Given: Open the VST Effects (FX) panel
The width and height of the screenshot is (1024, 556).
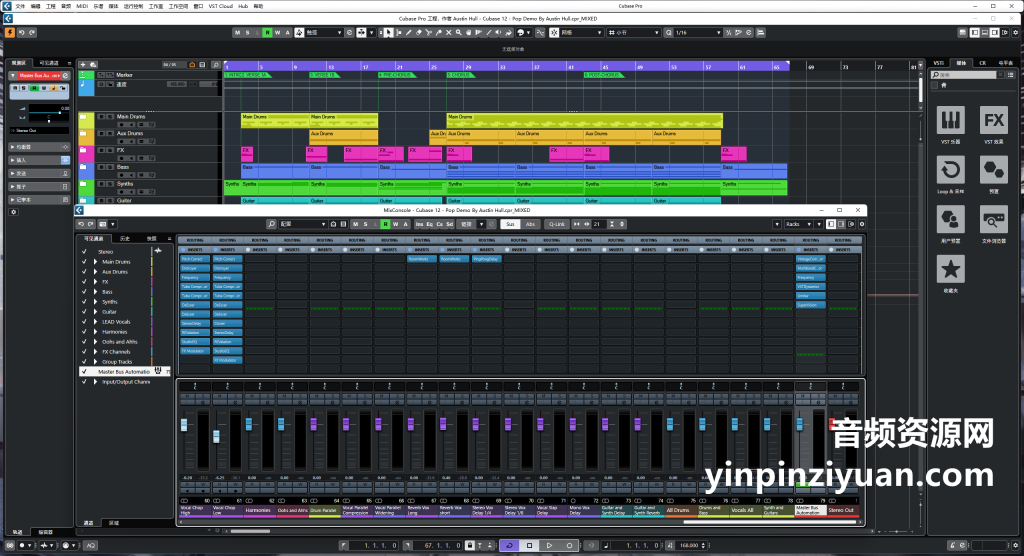Looking at the screenshot, I should pos(993,121).
